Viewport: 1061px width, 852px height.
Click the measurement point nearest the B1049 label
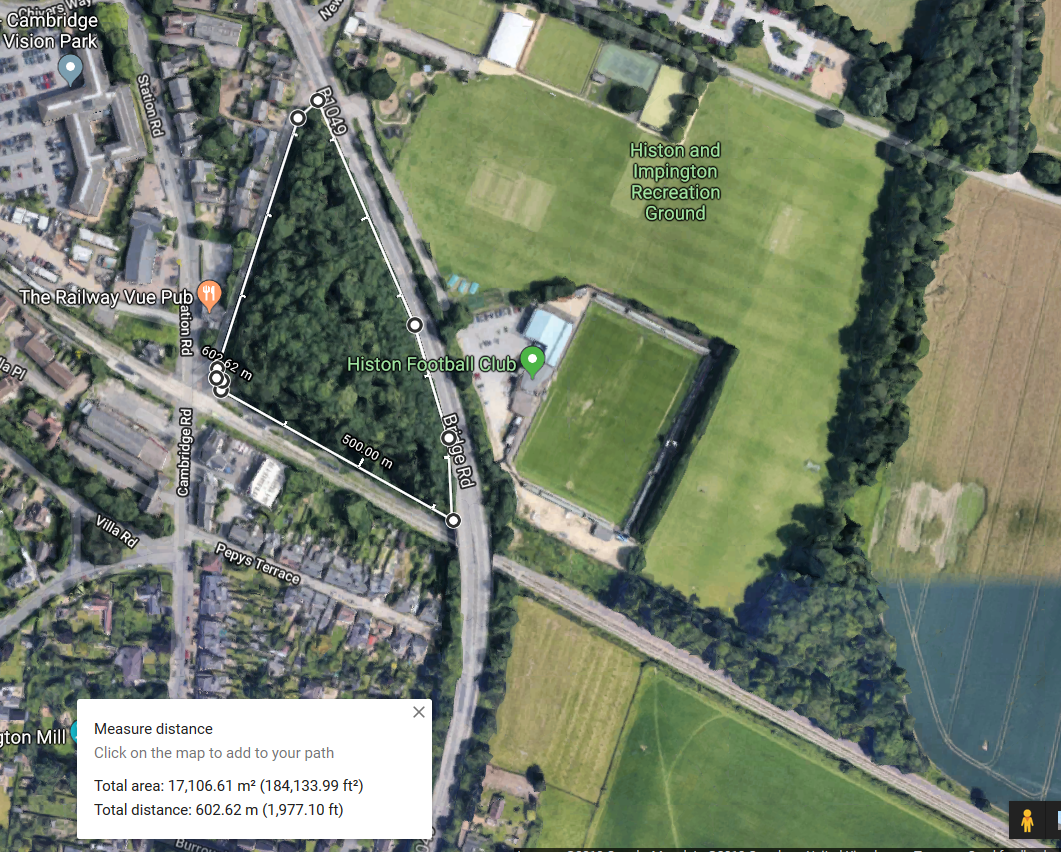coord(317,101)
